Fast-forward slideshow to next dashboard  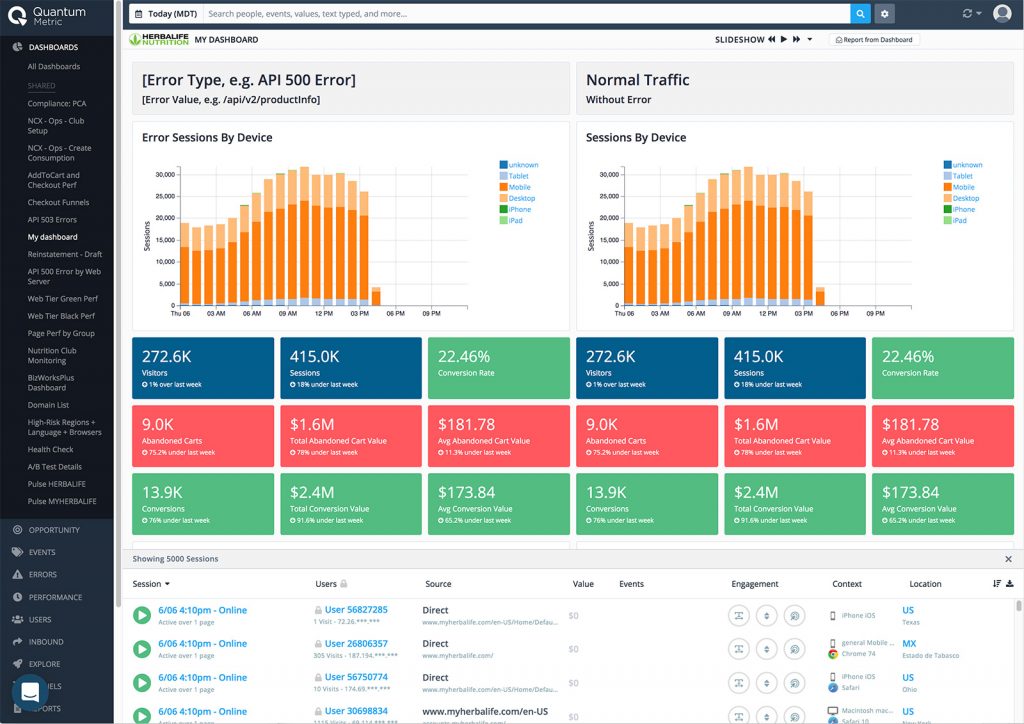tap(796, 39)
